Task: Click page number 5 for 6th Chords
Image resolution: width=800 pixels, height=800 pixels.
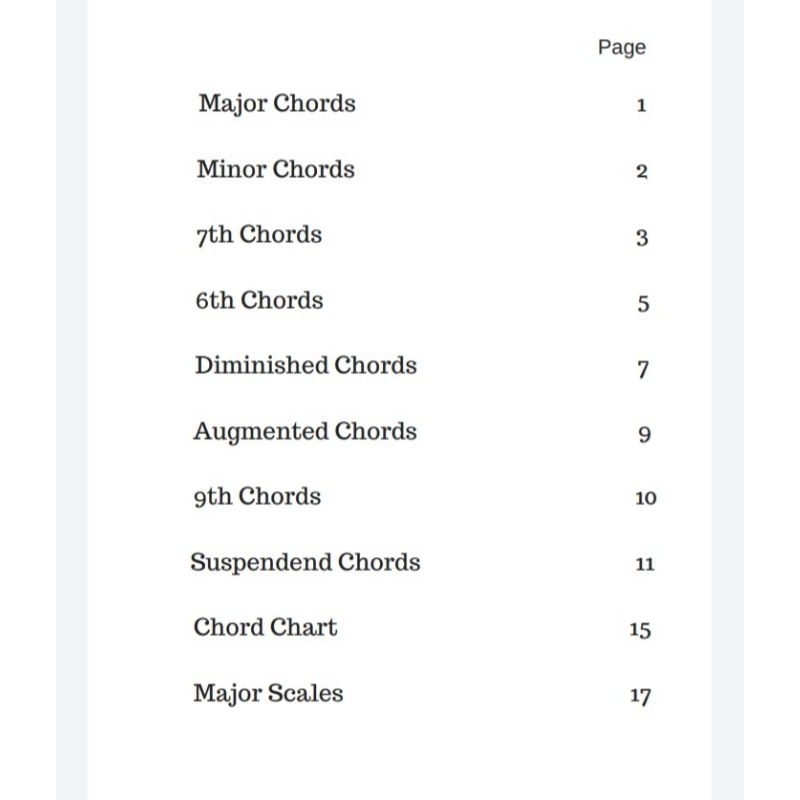Action: point(643,303)
